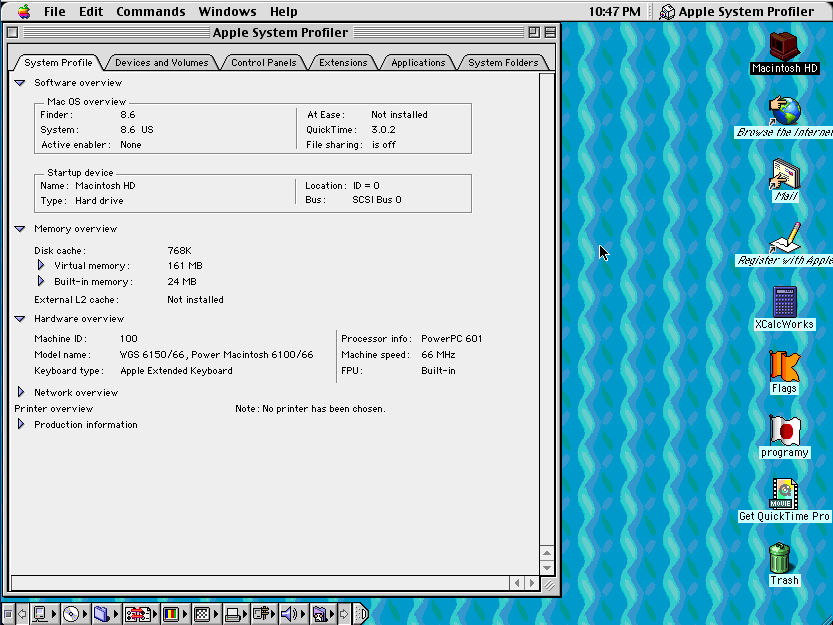The width and height of the screenshot is (833, 625).
Task: Click the CD disc module in Control Strip
Action: coord(75,614)
